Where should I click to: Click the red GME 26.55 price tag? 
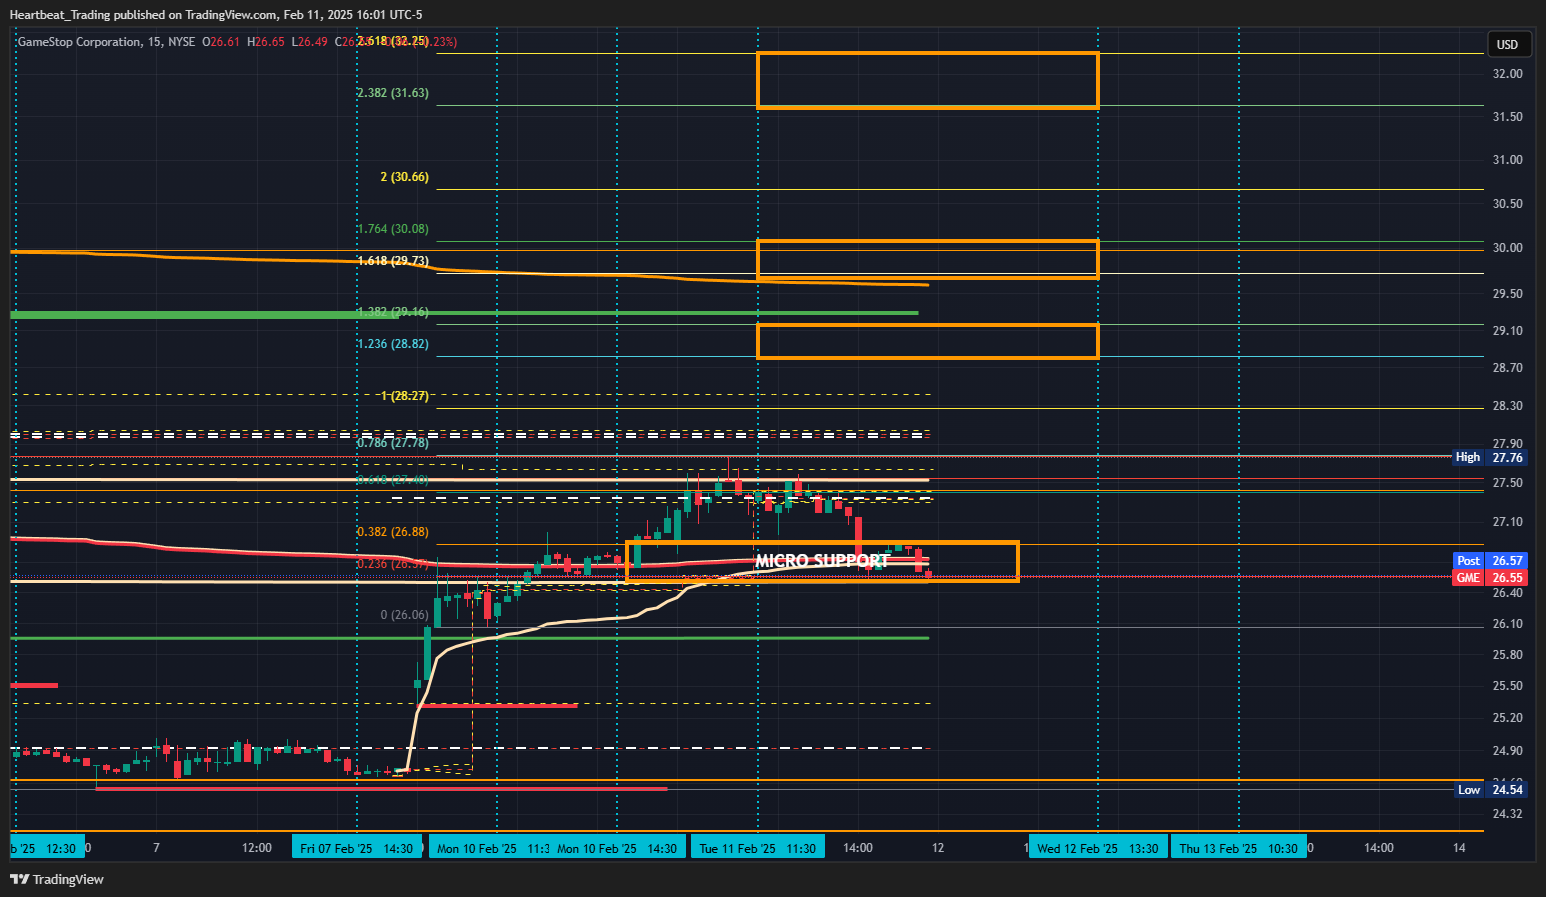(1489, 578)
